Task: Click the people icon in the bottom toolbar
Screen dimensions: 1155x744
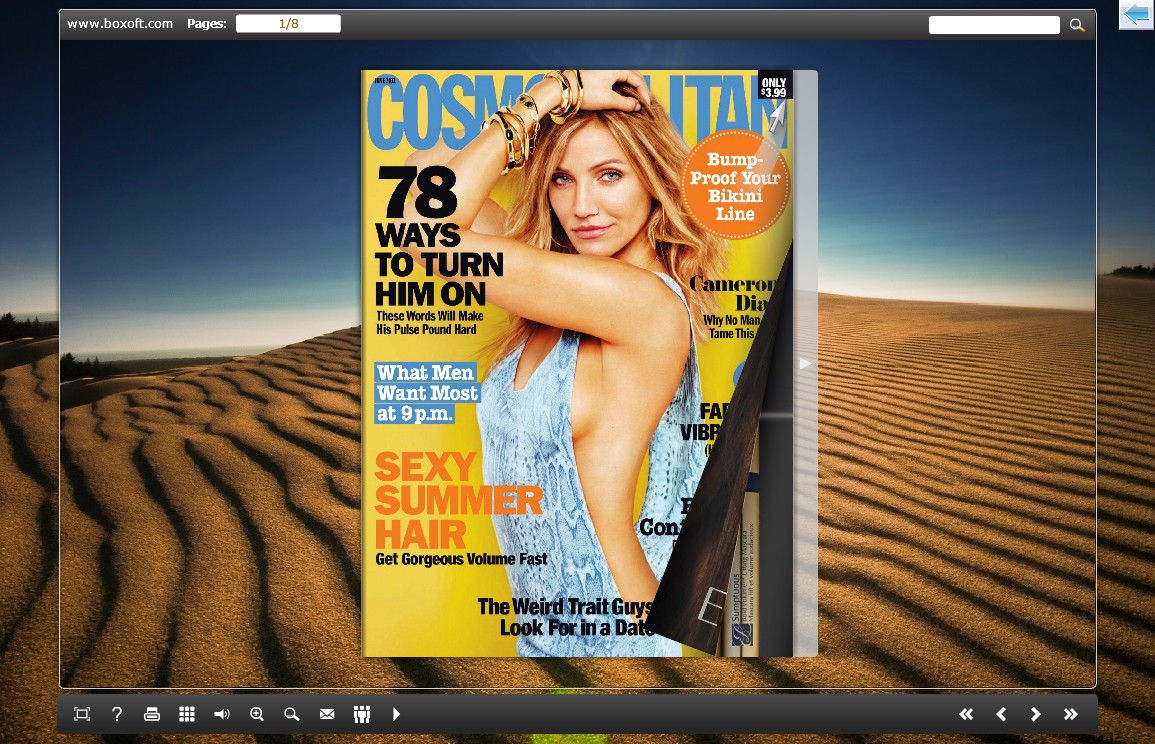Action: point(362,714)
